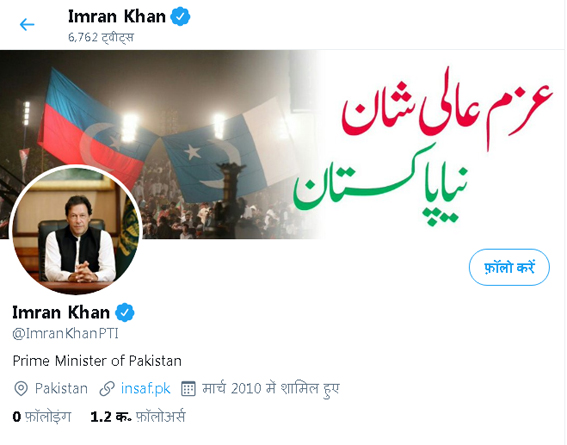Viewport: 567px width, 445px height.
Task: Click the calendar joined-date icon
Action: pyautogui.click(x=188, y=389)
